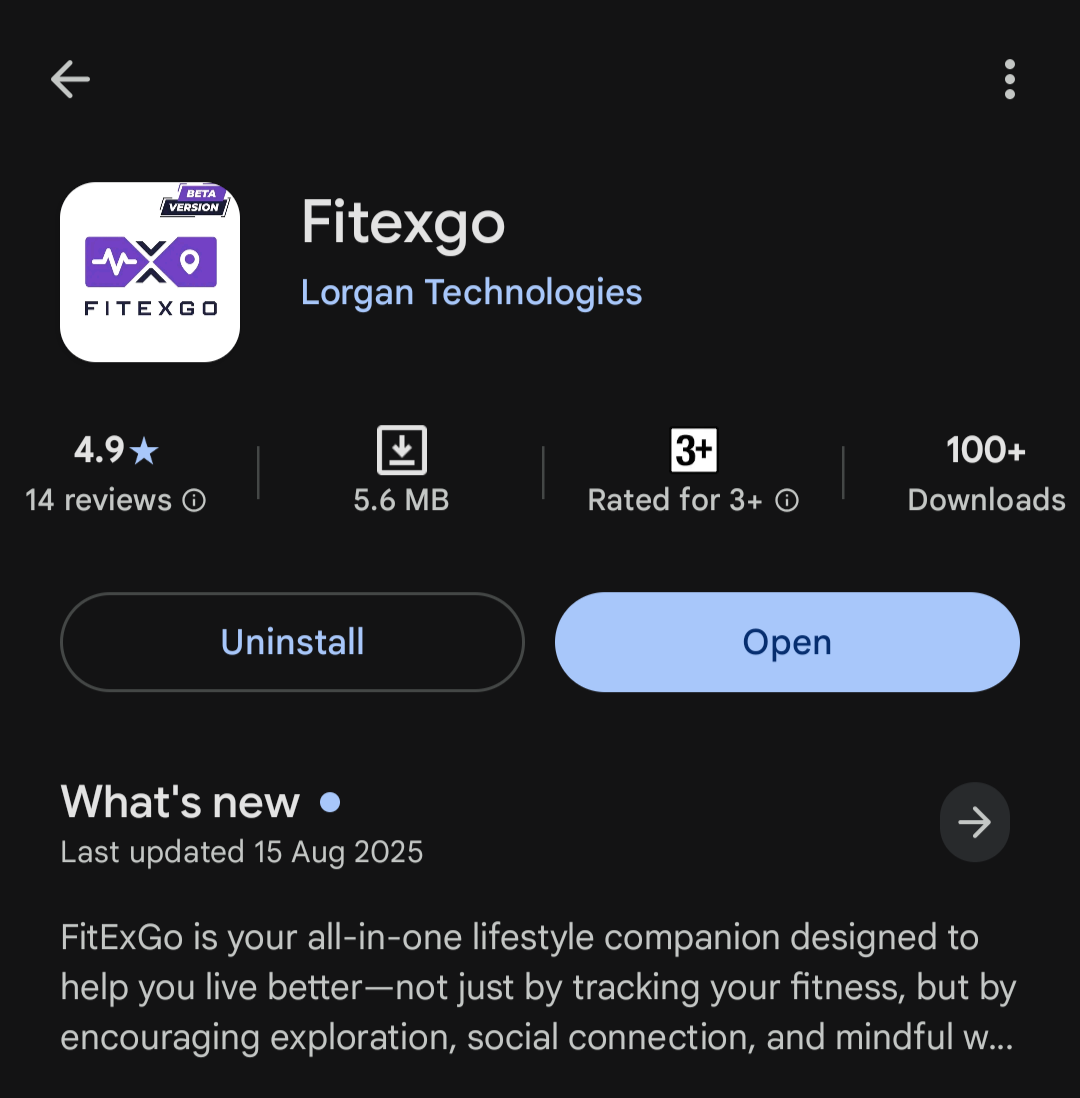Tap the info icon beside Rated for 3+

[788, 500]
